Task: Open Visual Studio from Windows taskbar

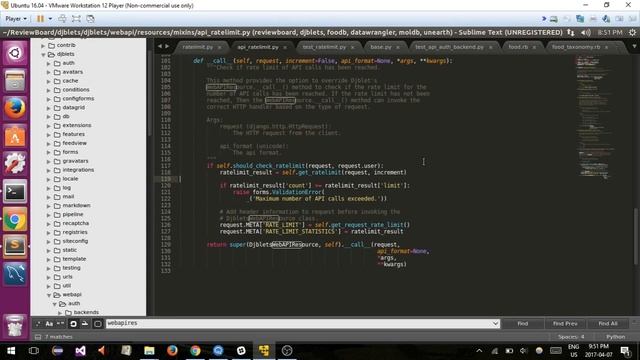Action: [x=80, y=351]
